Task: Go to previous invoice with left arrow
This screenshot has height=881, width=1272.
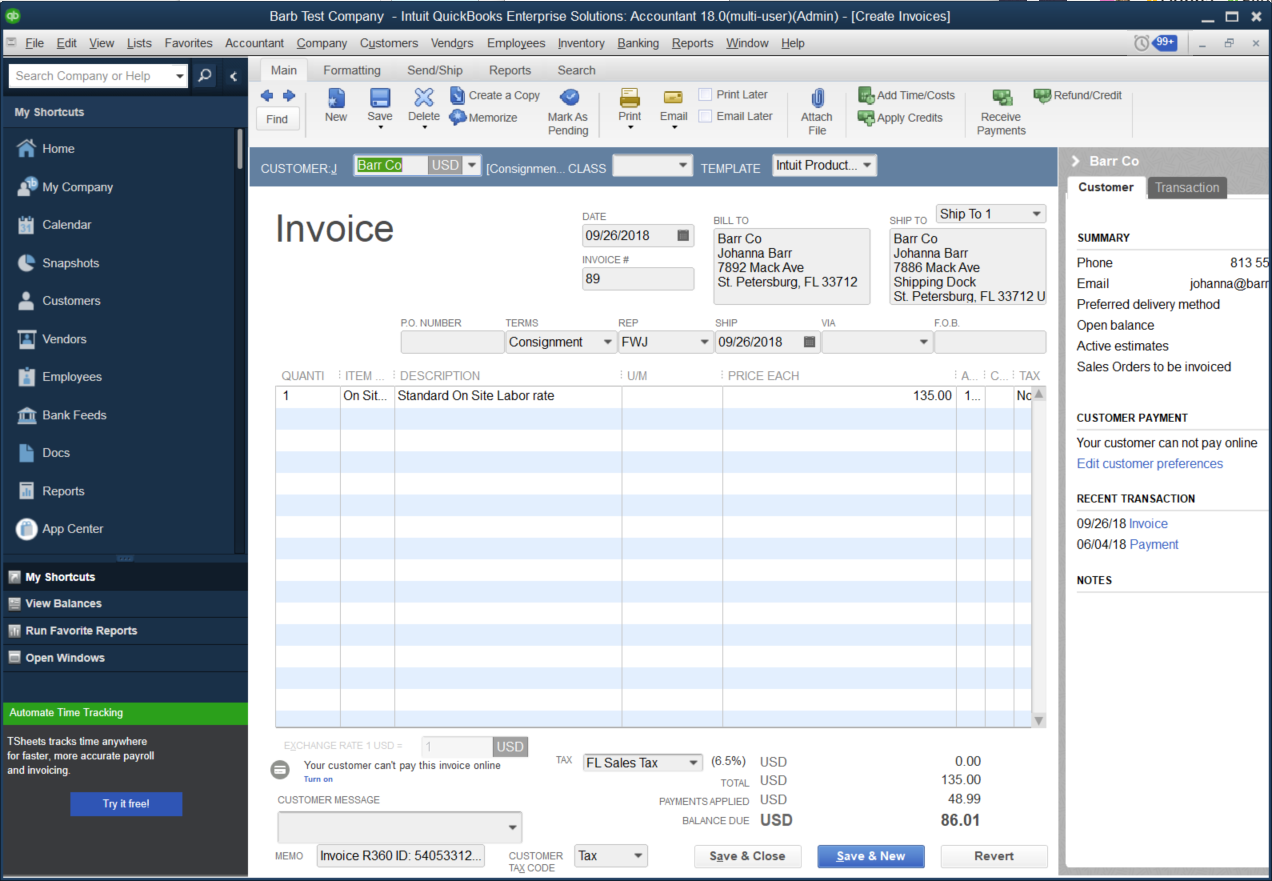Action: pos(266,96)
